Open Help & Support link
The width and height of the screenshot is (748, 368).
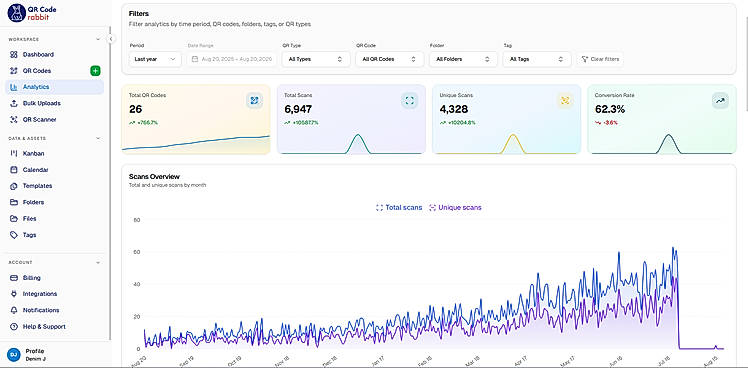coord(54,326)
